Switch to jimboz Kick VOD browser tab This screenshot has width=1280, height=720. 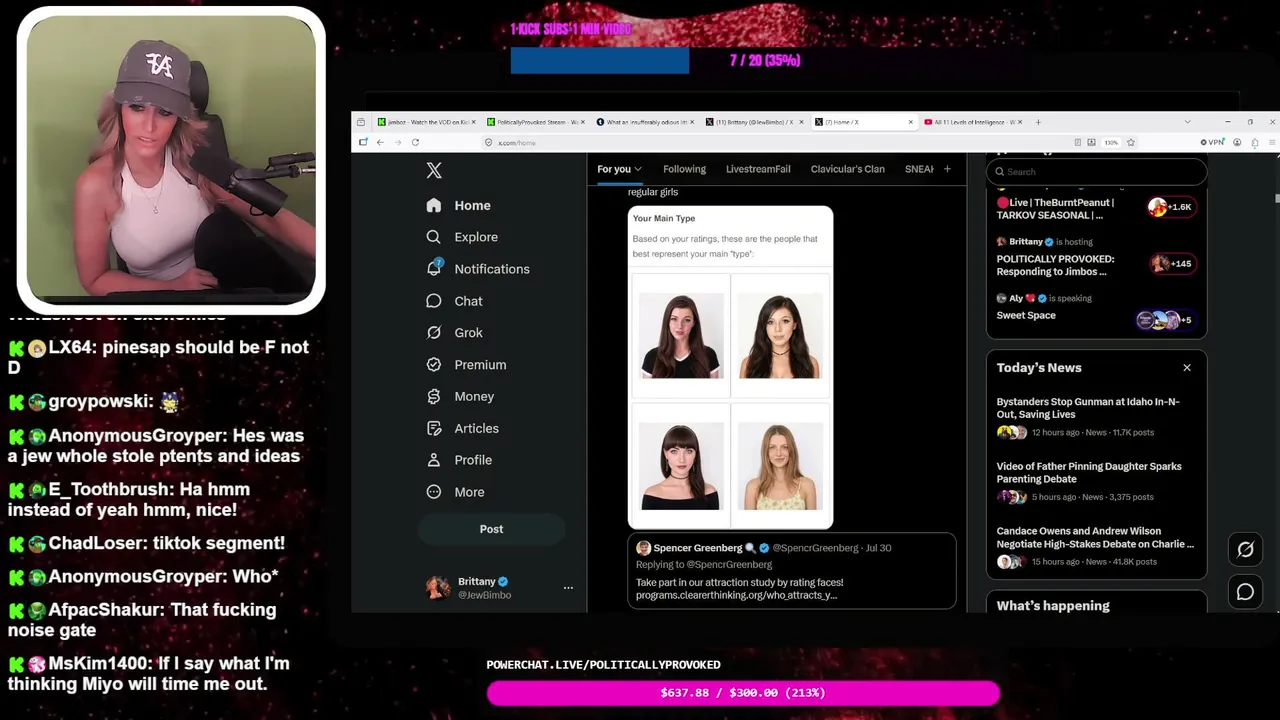[427, 122]
